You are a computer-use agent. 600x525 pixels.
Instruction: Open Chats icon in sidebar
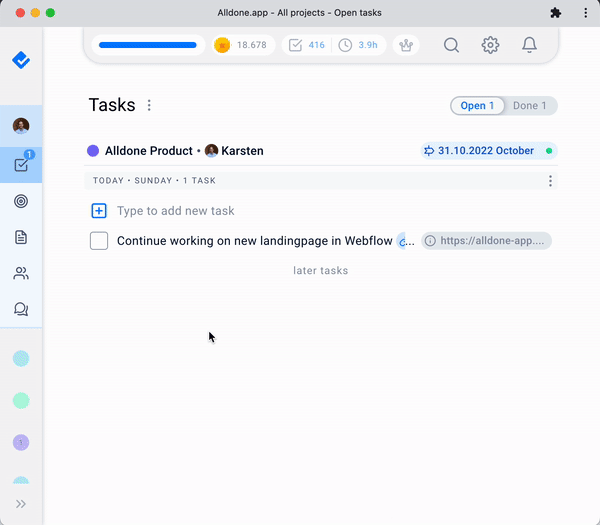click(x=21, y=309)
